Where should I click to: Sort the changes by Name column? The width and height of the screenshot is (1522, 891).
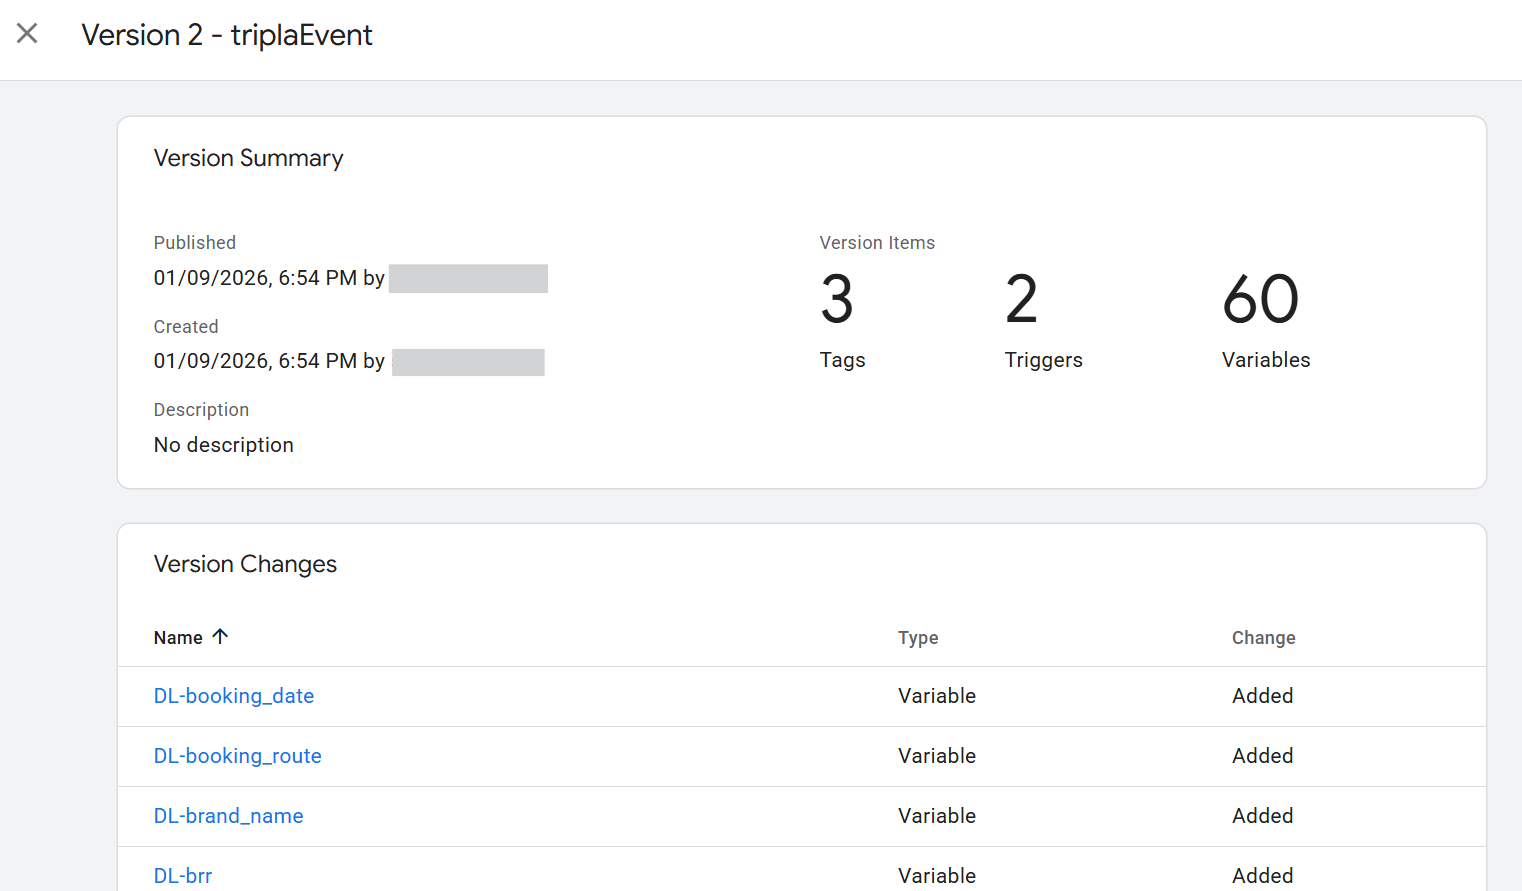178,638
